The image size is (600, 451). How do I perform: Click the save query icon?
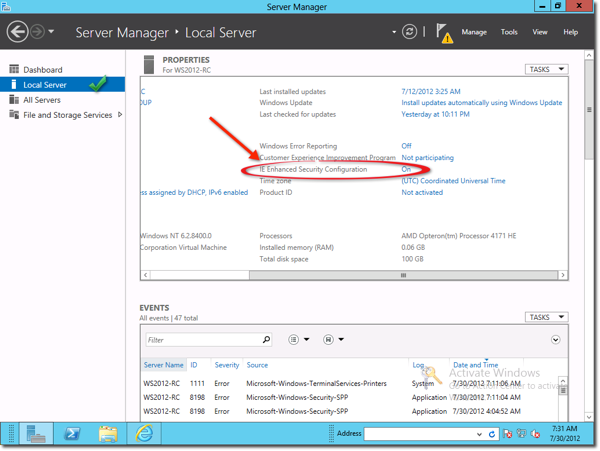pos(328,339)
